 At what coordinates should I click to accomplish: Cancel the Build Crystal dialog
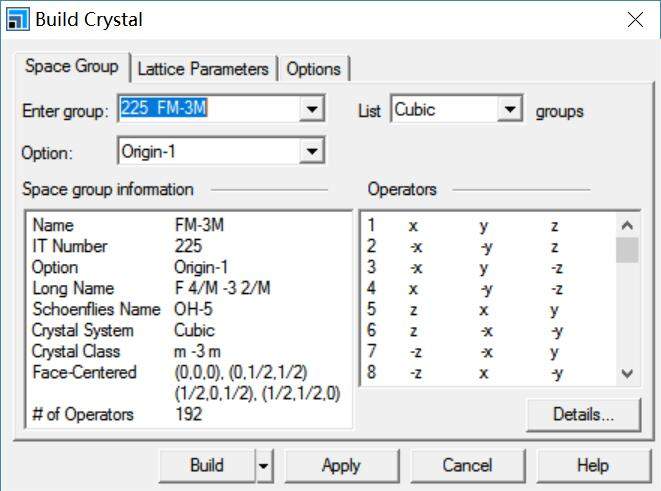click(467, 465)
